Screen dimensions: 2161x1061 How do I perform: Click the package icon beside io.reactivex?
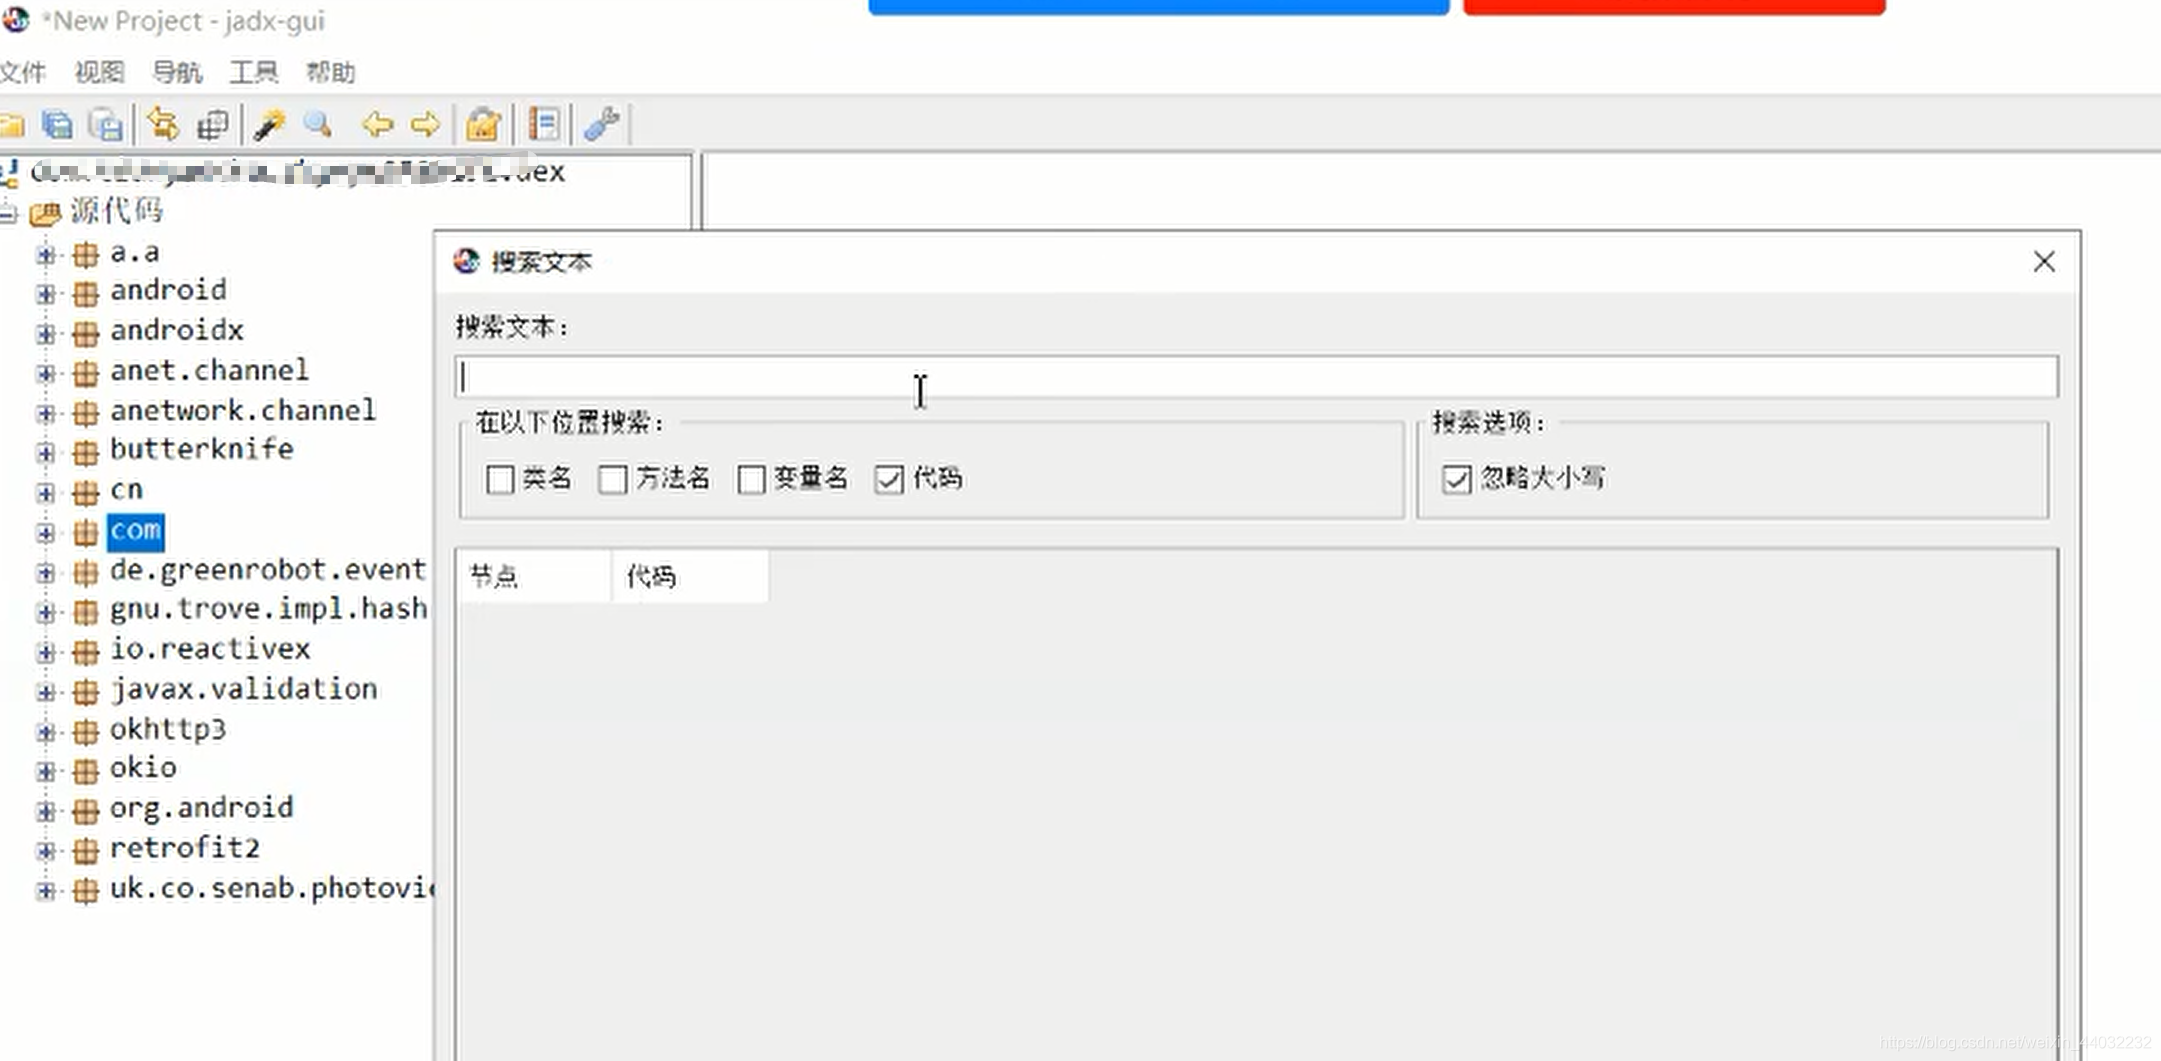pyautogui.click(x=86, y=651)
